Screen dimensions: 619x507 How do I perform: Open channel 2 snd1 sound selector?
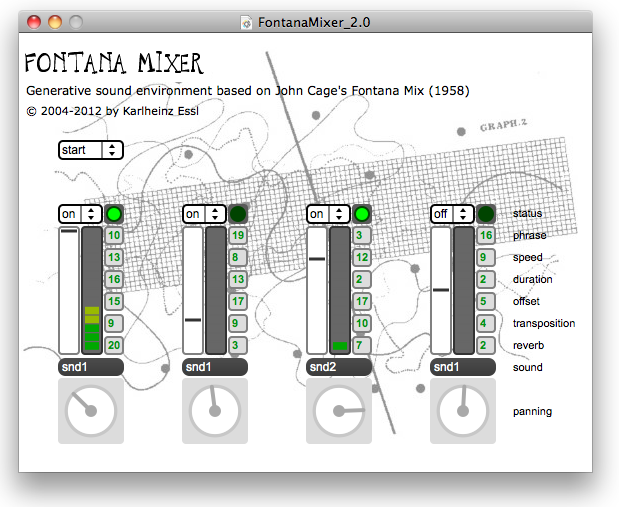click(x=215, y=367)
